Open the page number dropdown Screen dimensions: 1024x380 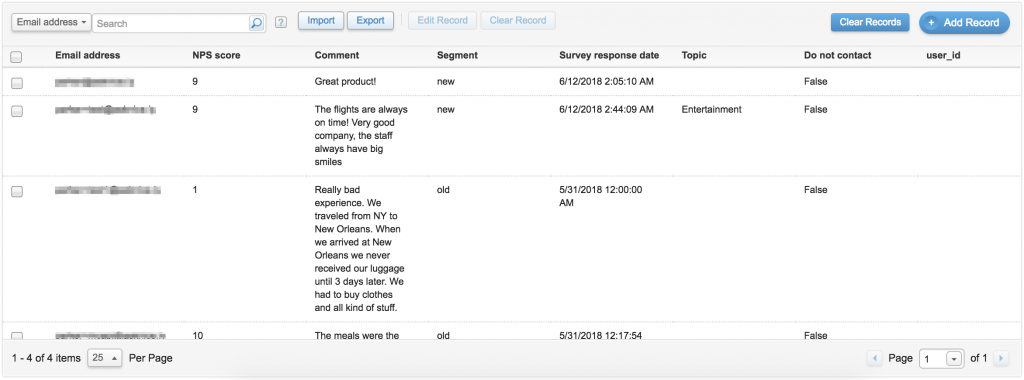955,358
